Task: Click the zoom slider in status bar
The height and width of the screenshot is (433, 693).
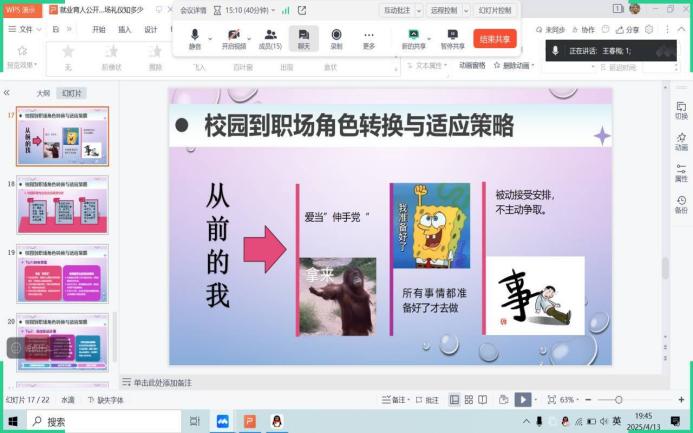Action: 618,400
